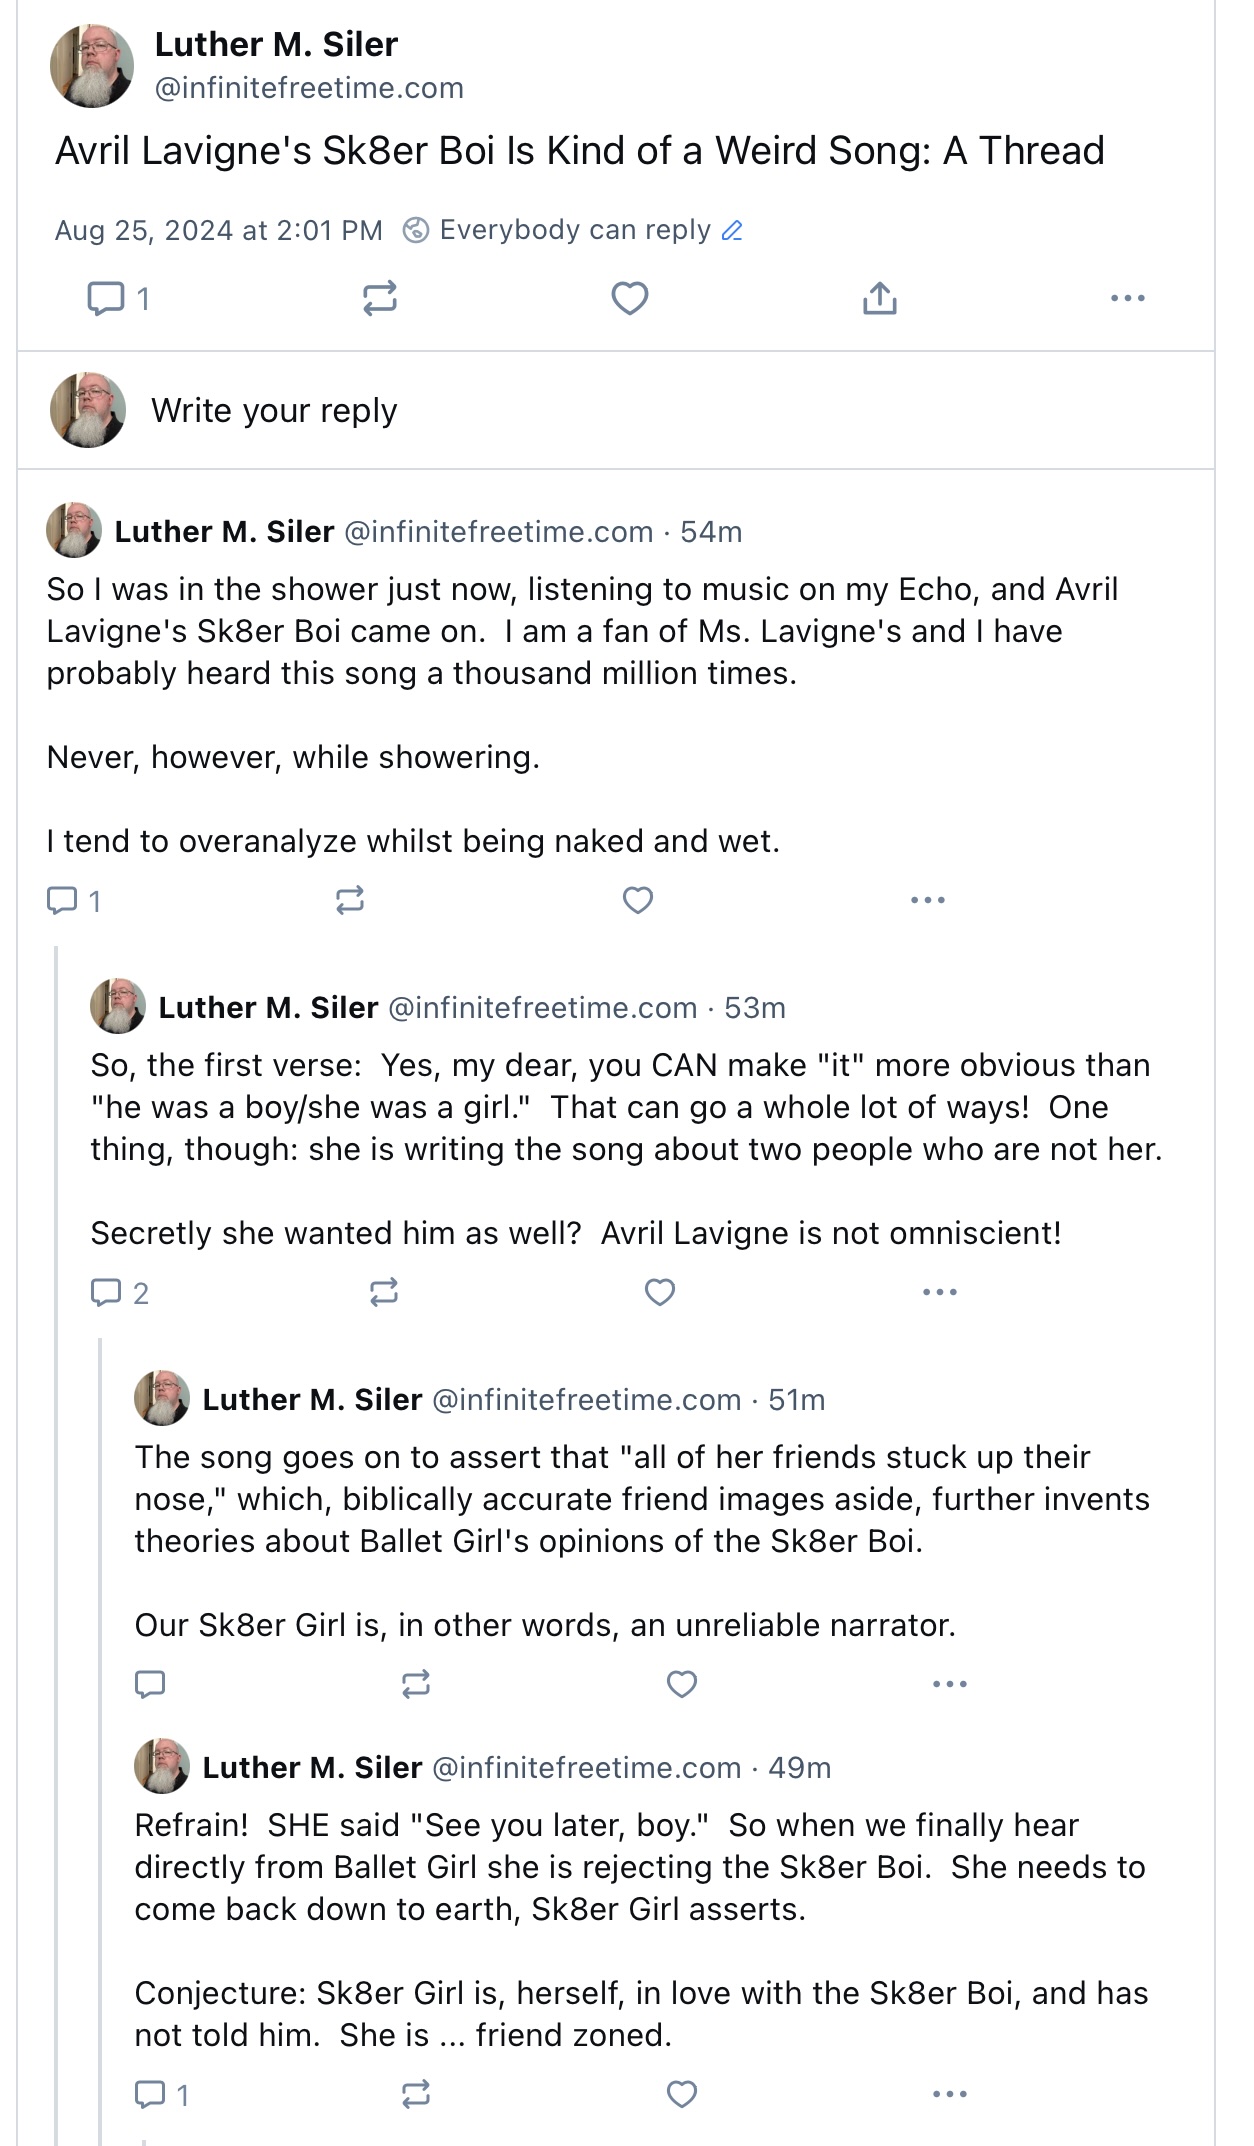Like the 53m 'not omniscient' post

(x=660, y=1293)
